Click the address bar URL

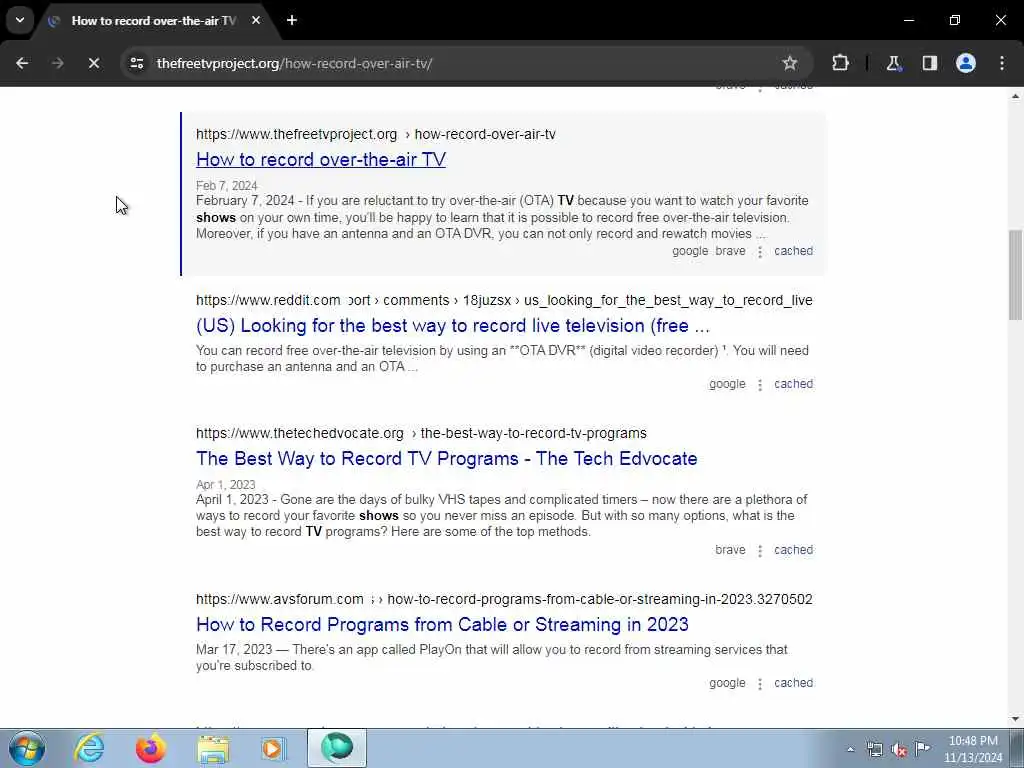pos(294,63)
